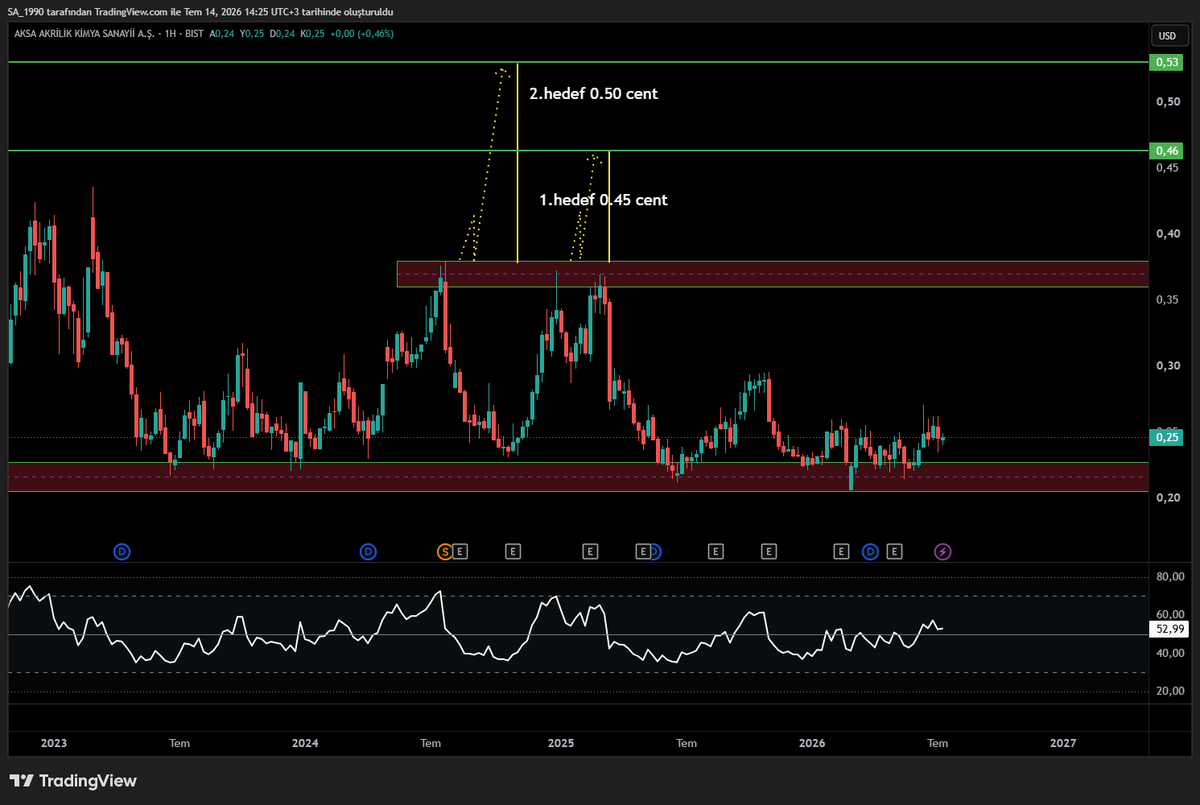Click the earnings marker nearest the lightning icon
The image size is (1200, 805).
coord(895,551)
